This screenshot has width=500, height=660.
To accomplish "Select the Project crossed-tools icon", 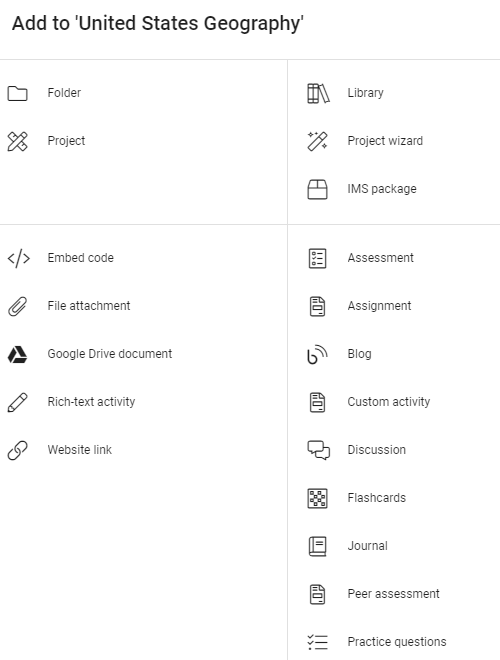I will pyautogui.click(x=17, y=141).
